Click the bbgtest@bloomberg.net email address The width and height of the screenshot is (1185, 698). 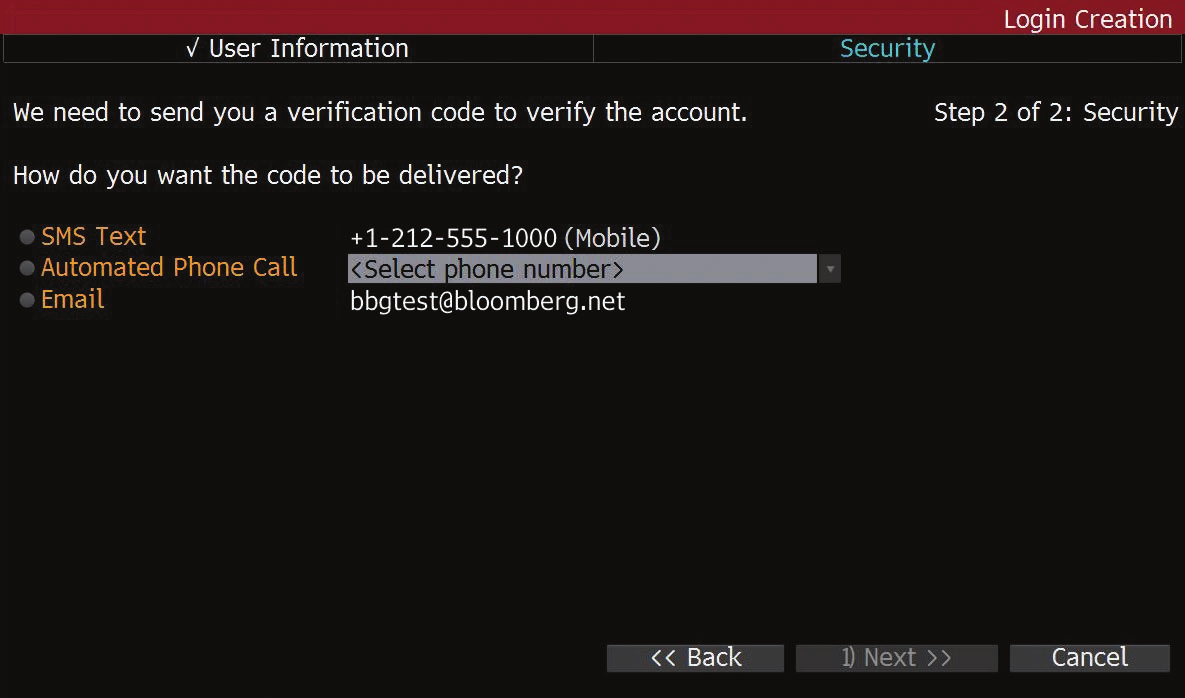tap(487, 301)
